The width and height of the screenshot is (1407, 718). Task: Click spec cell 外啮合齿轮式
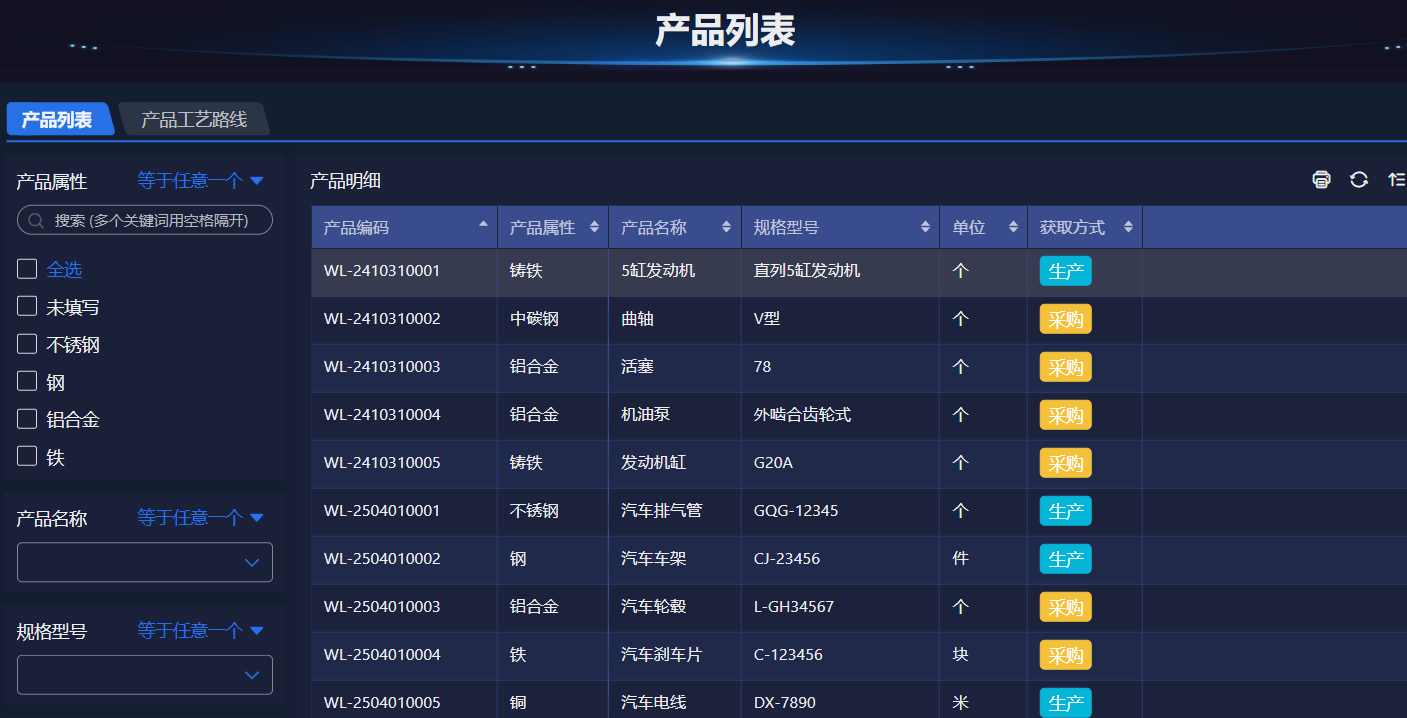(802, 415)
